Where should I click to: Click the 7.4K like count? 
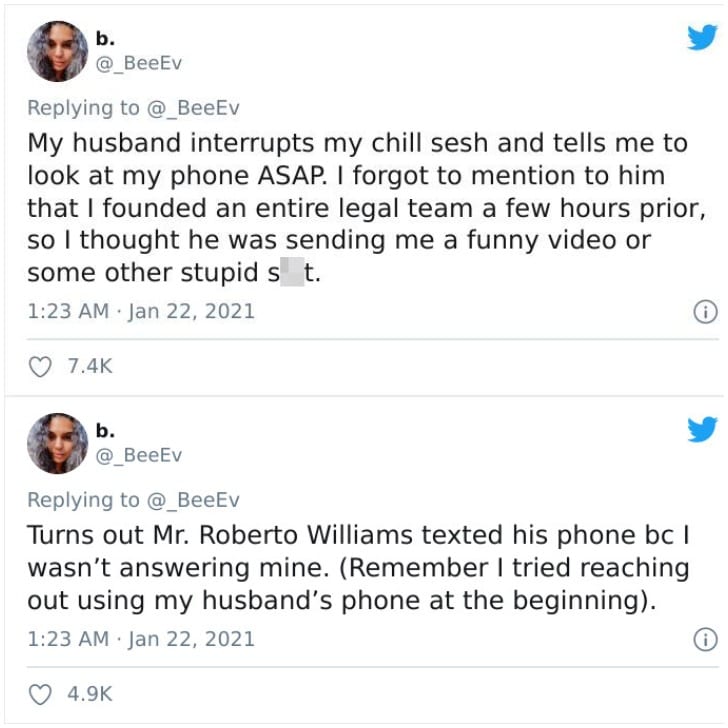[90, 366]
